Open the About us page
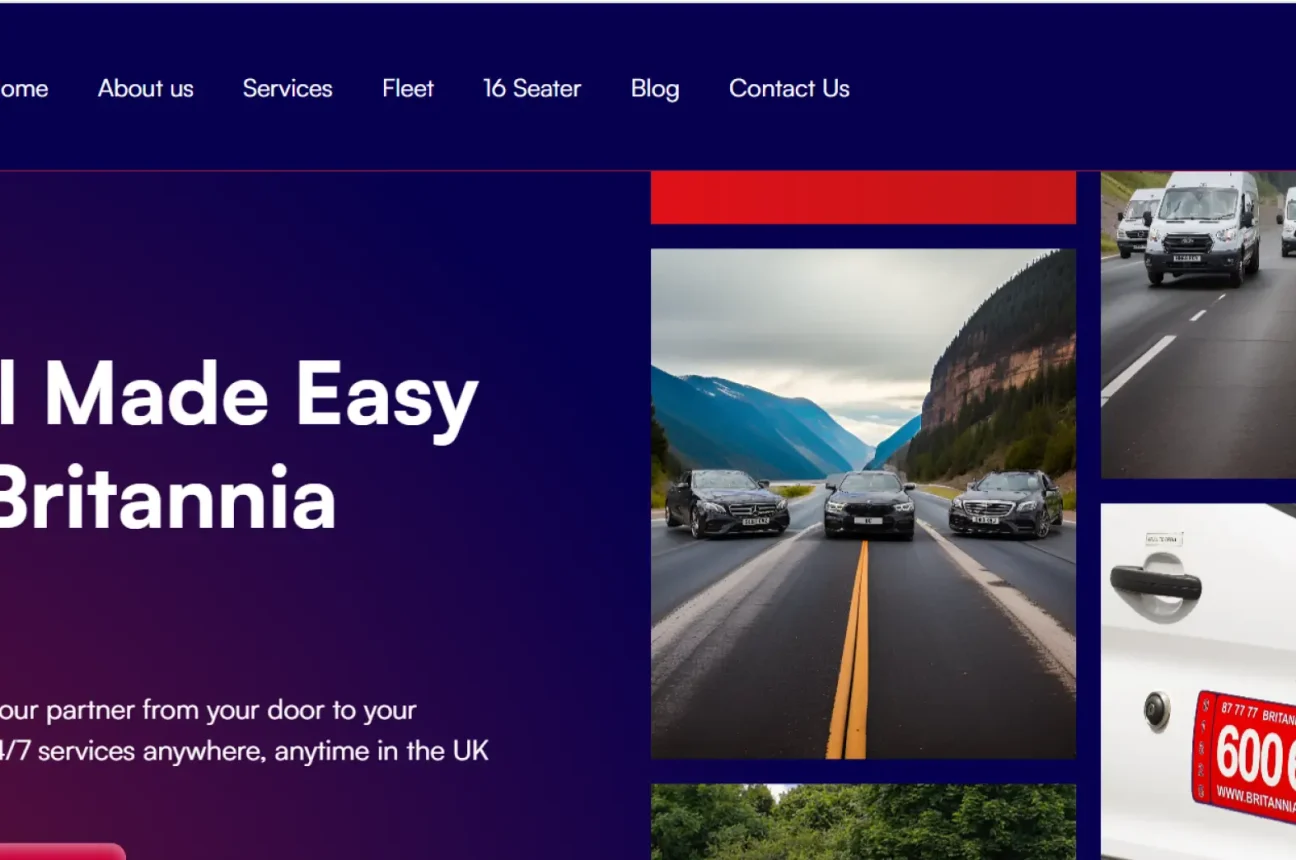This screenshot has width=1296, height=860. coord(146,88)
